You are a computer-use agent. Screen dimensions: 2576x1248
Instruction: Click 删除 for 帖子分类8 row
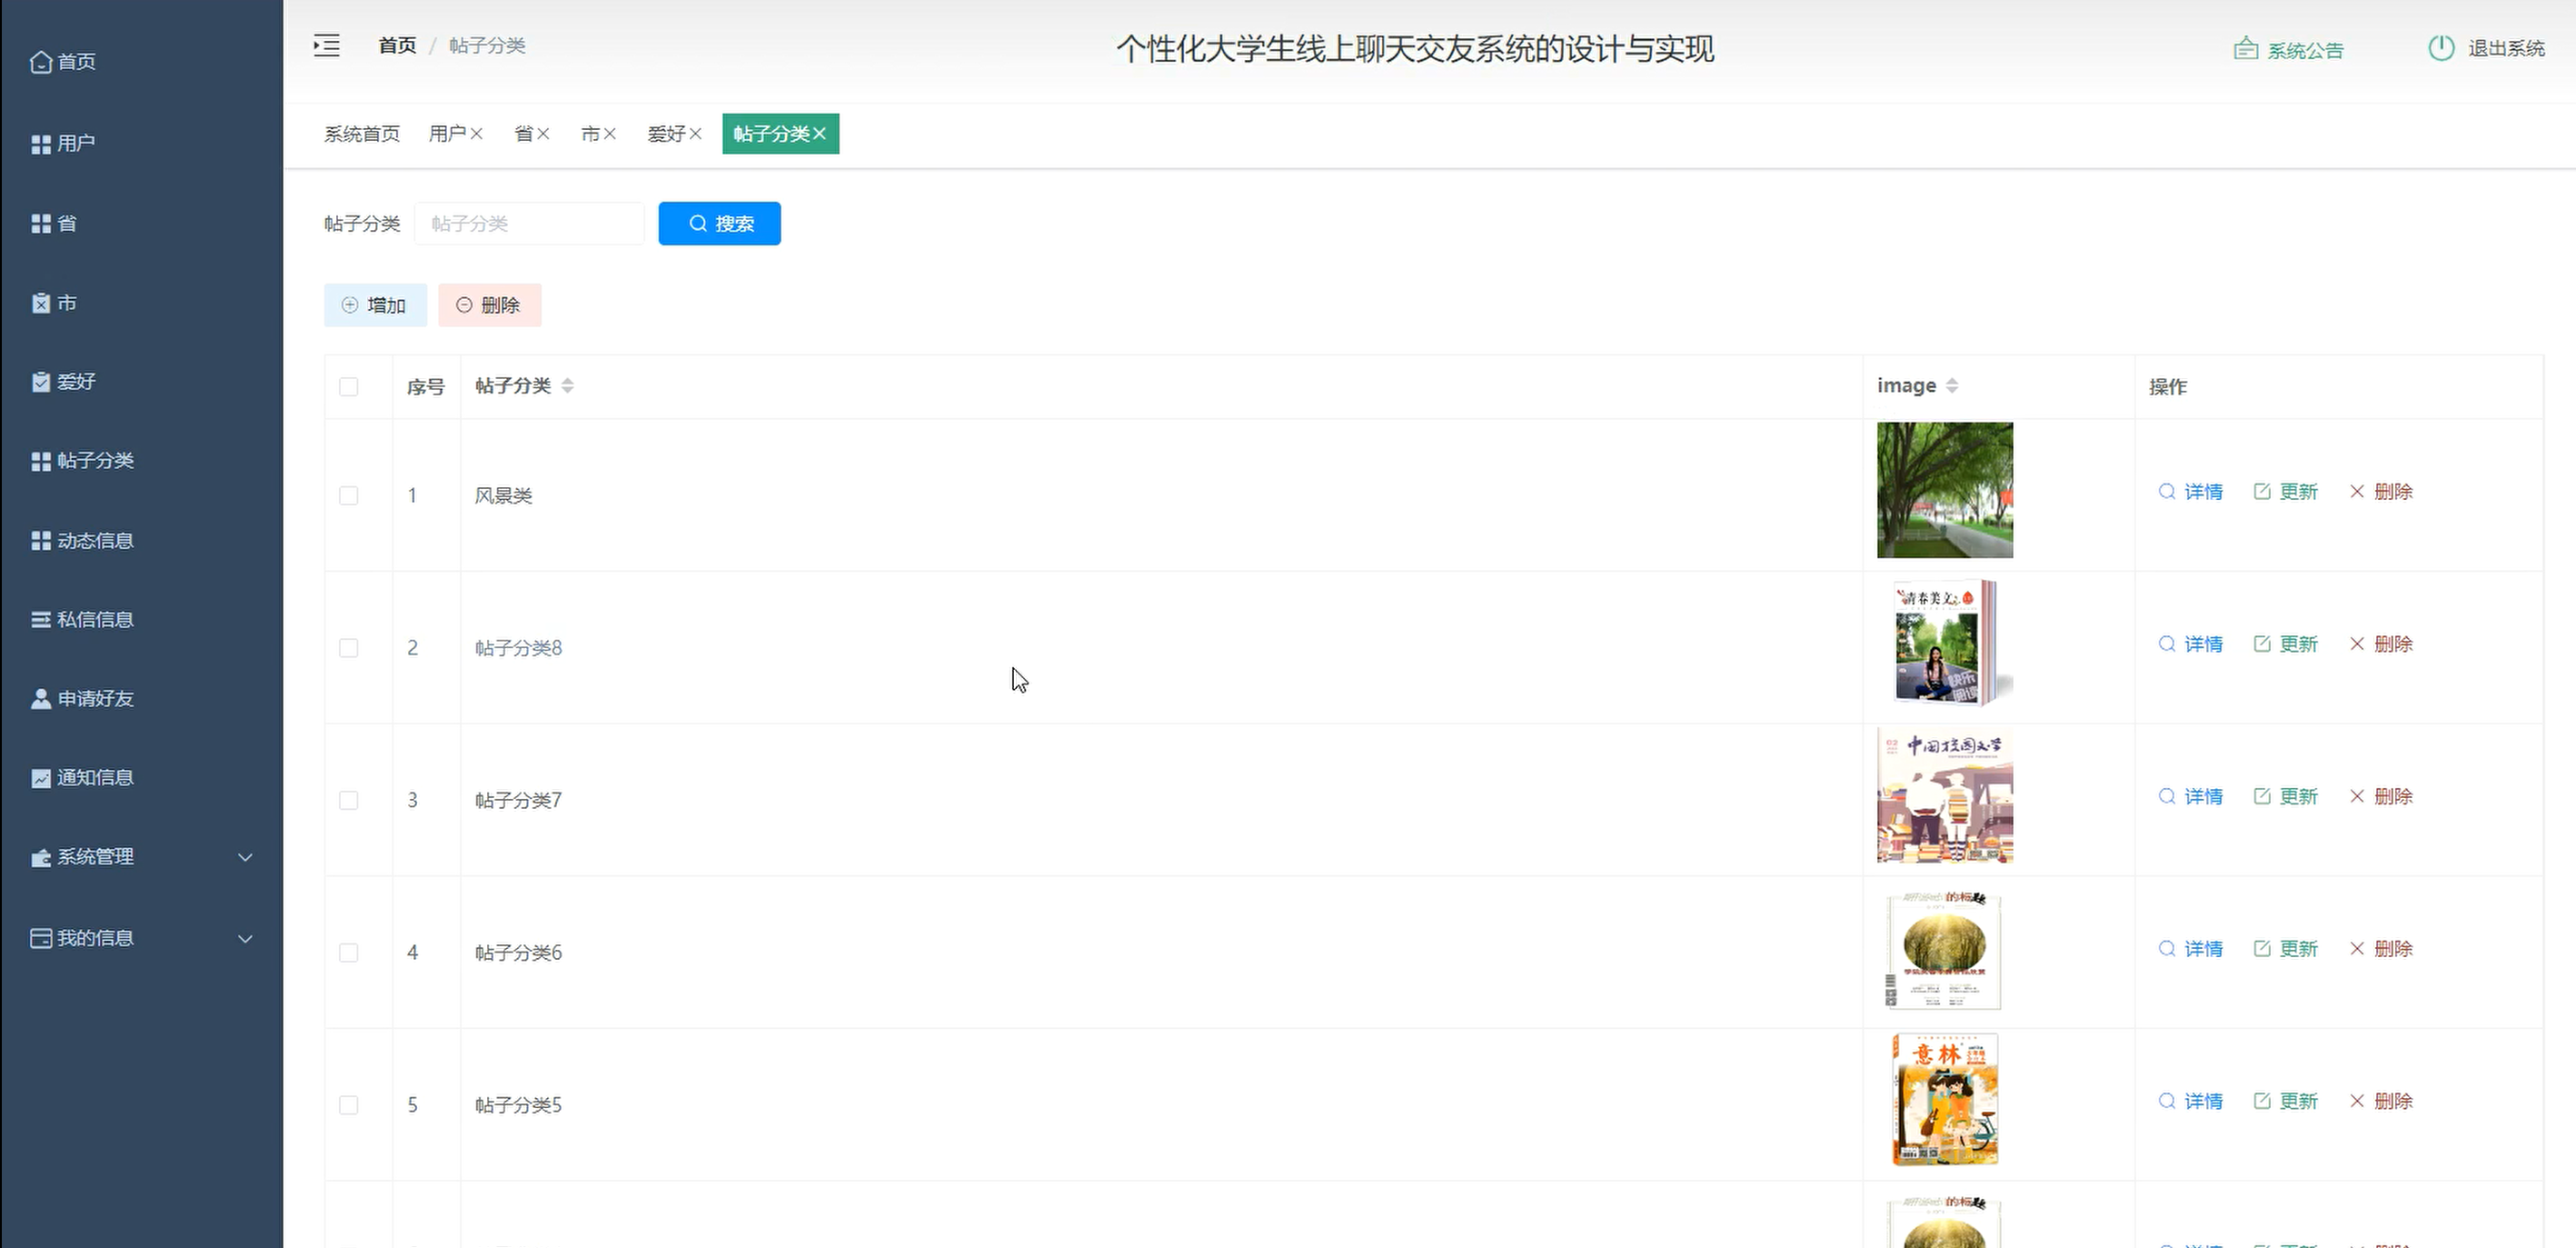[2381, 644]
